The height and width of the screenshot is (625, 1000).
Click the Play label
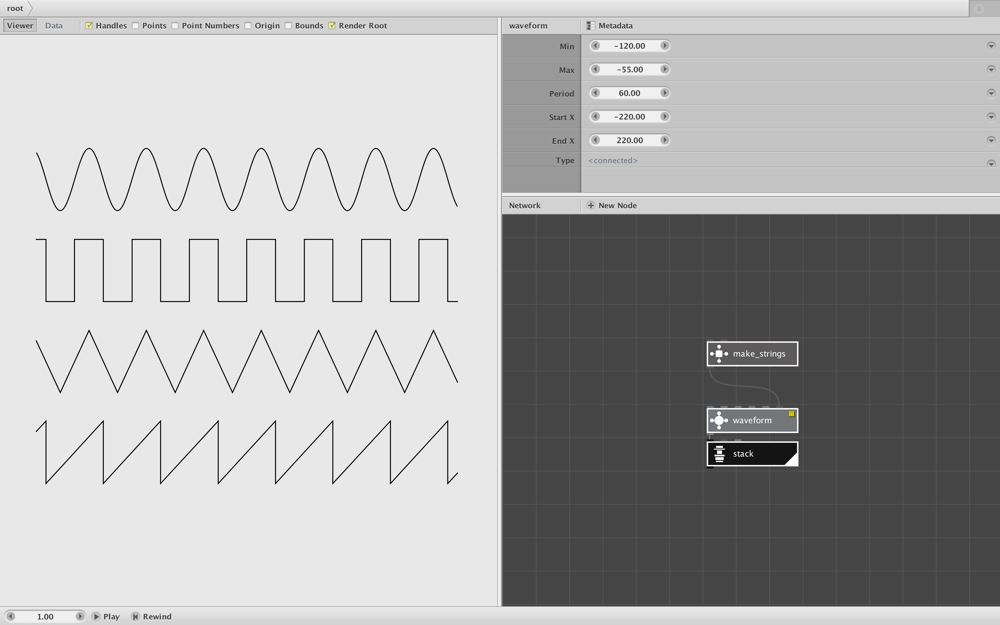click(x=112, y=617)
